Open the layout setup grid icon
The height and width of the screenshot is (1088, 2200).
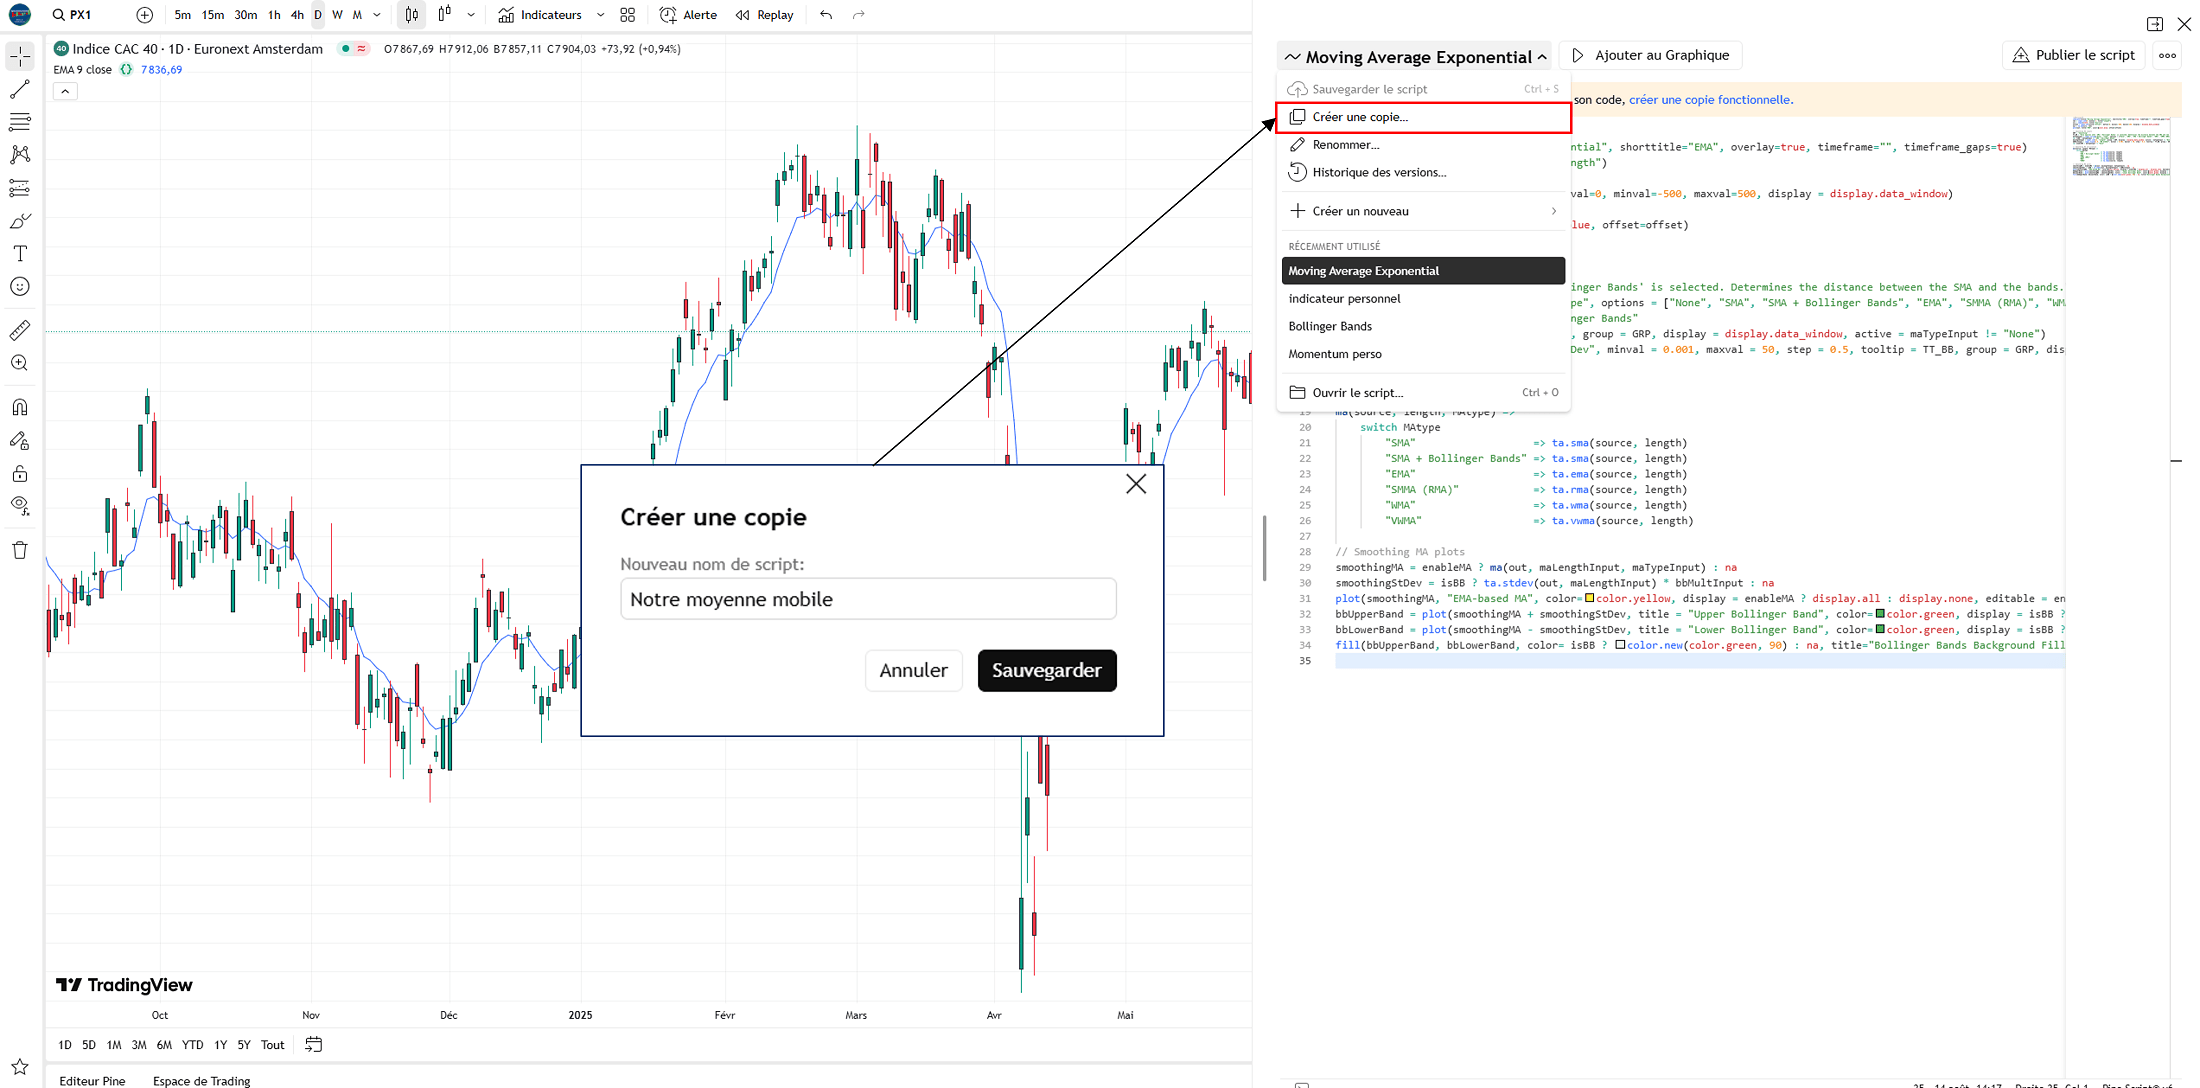[x=628, y=15]
